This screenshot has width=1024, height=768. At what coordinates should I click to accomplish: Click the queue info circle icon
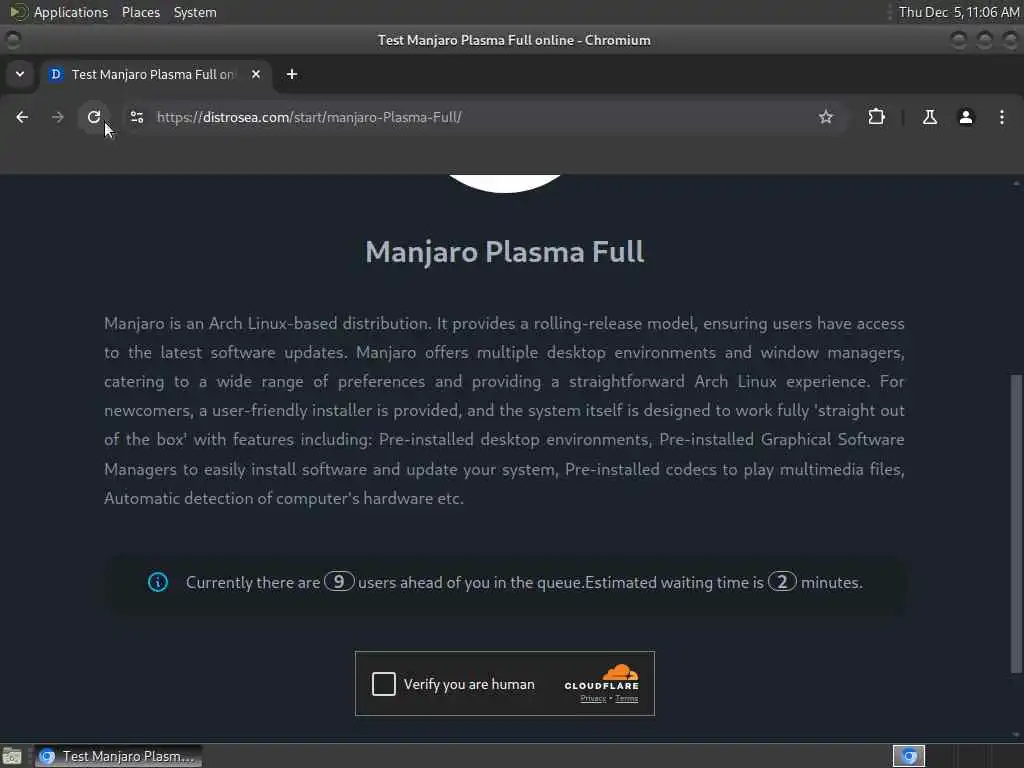click(x=158, y=582)
